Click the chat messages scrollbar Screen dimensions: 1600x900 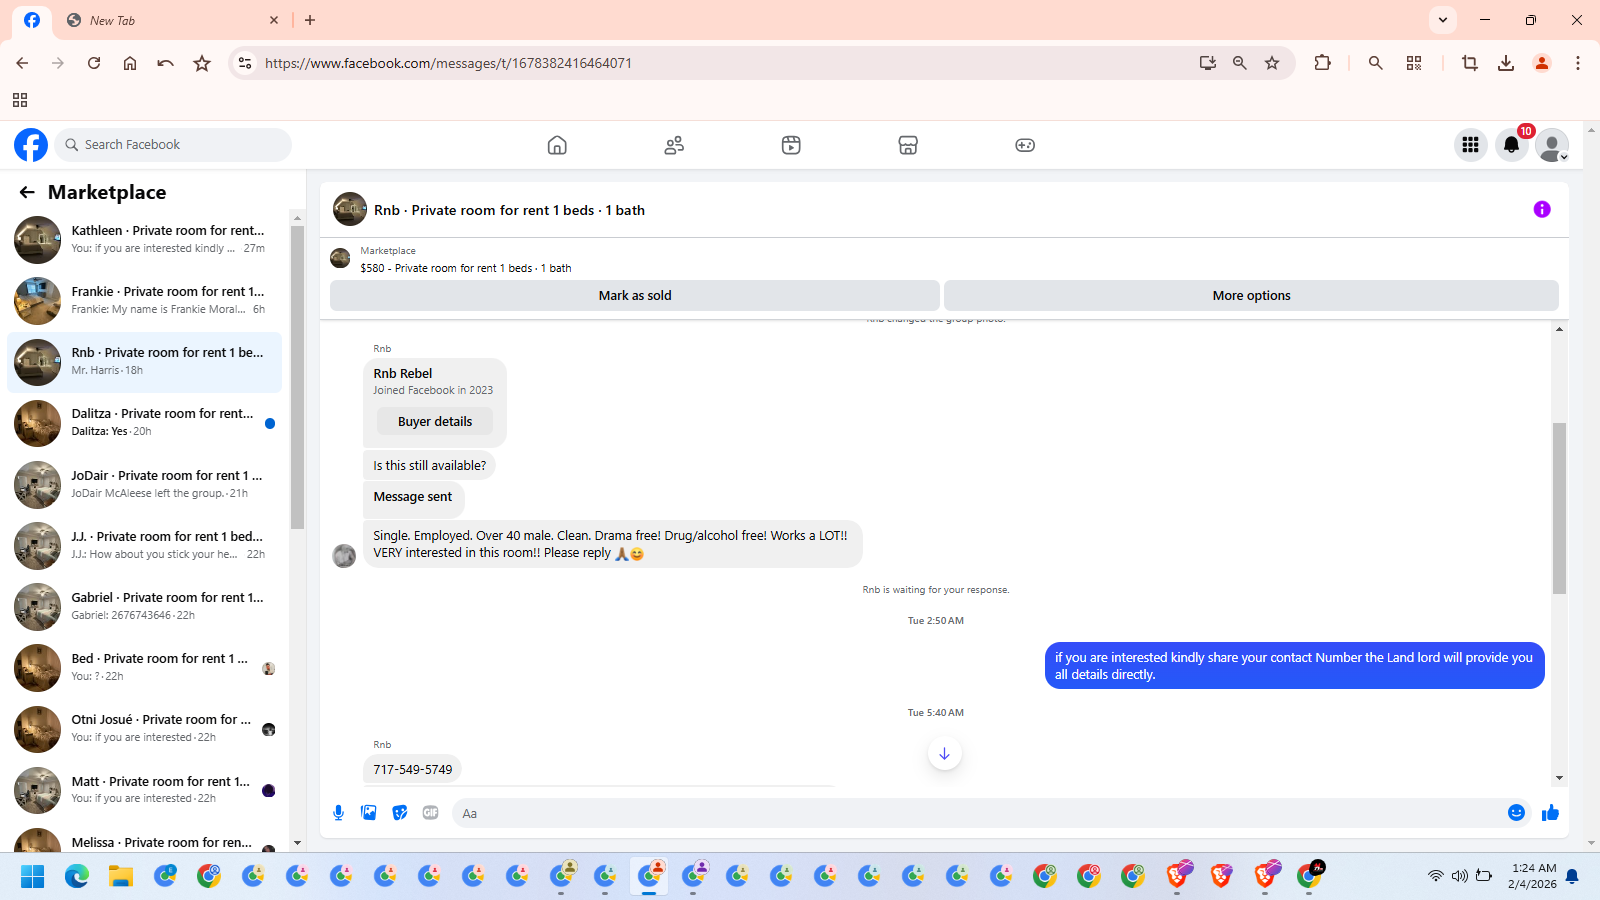coord(1559,508)
